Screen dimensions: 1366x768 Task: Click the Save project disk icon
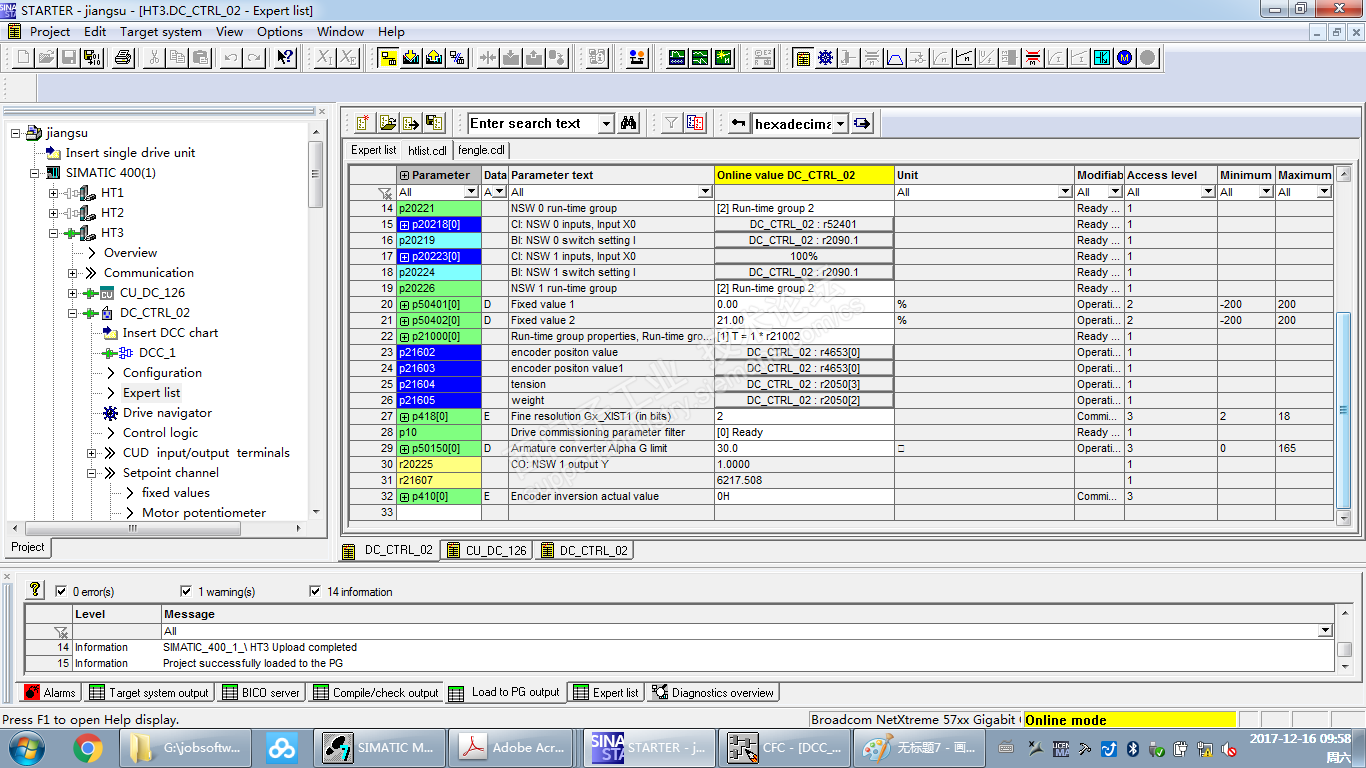(x=69, y=58)
